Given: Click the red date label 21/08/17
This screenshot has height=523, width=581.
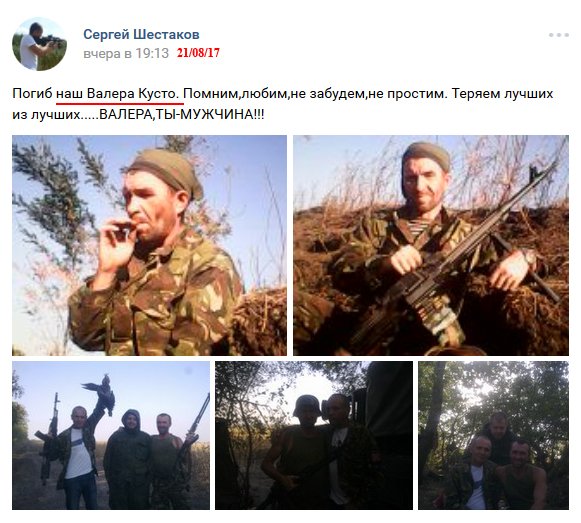Looking at the screenshot, I should click(x=198, y=53).
